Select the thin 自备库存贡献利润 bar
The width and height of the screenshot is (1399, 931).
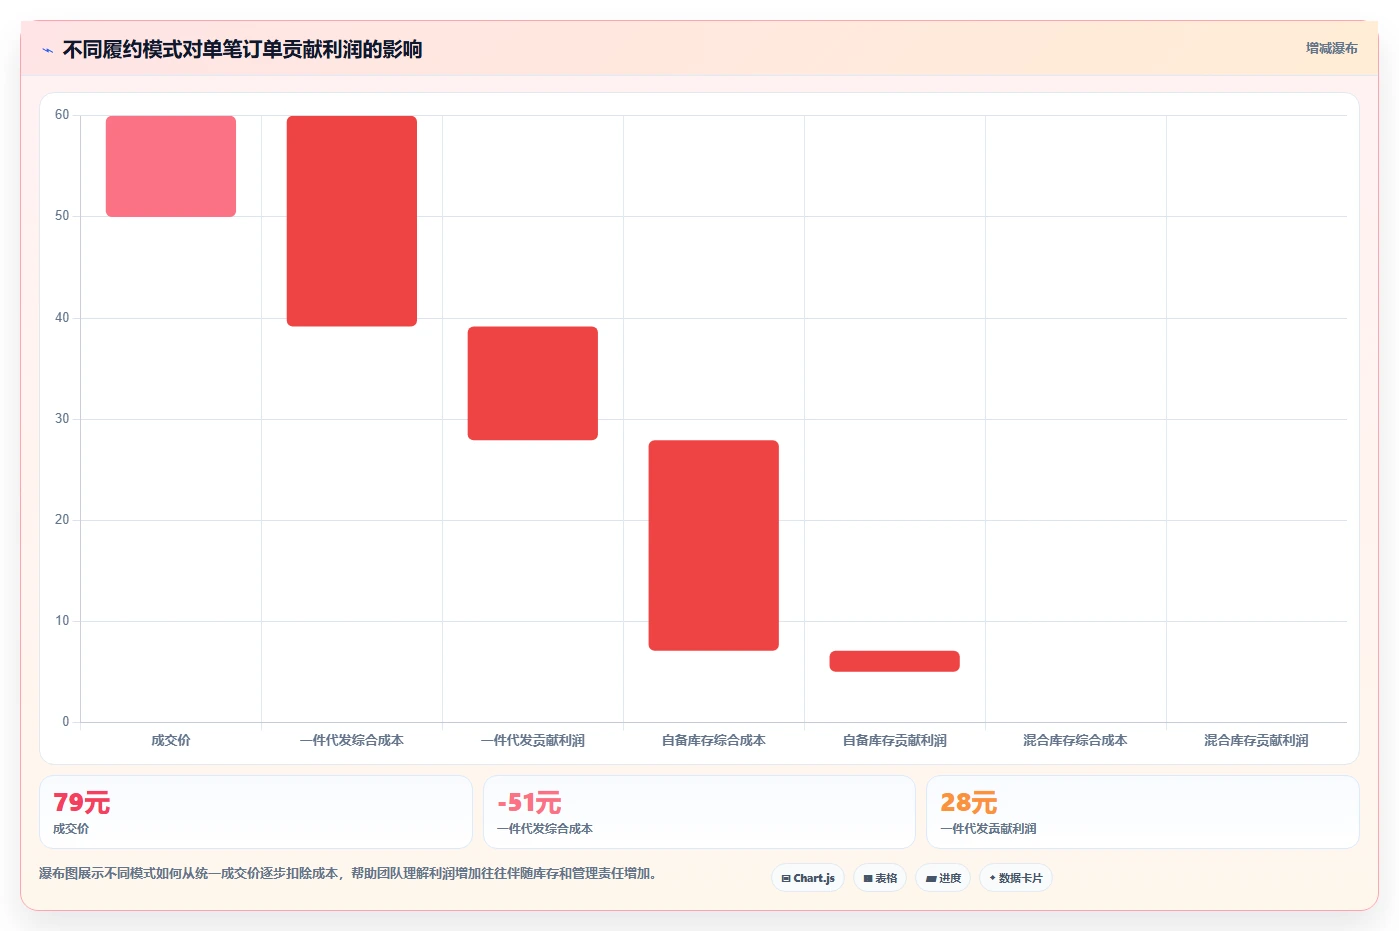pos(895,661)
